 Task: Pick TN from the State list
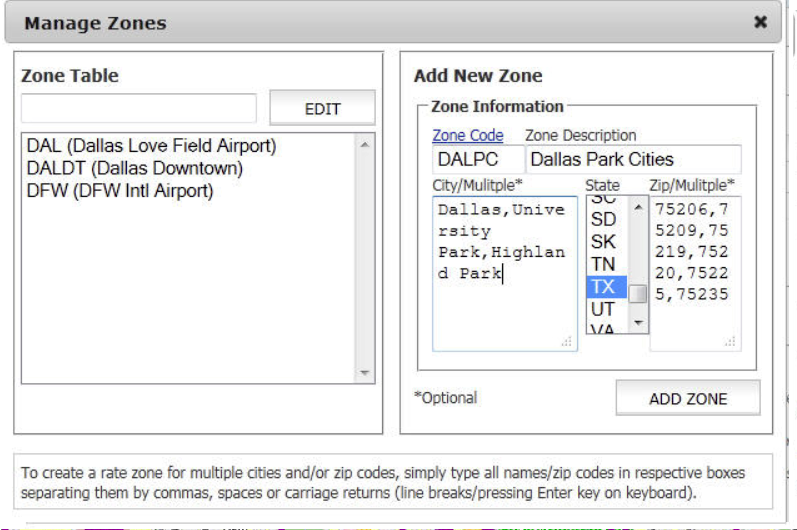[604, 265]
